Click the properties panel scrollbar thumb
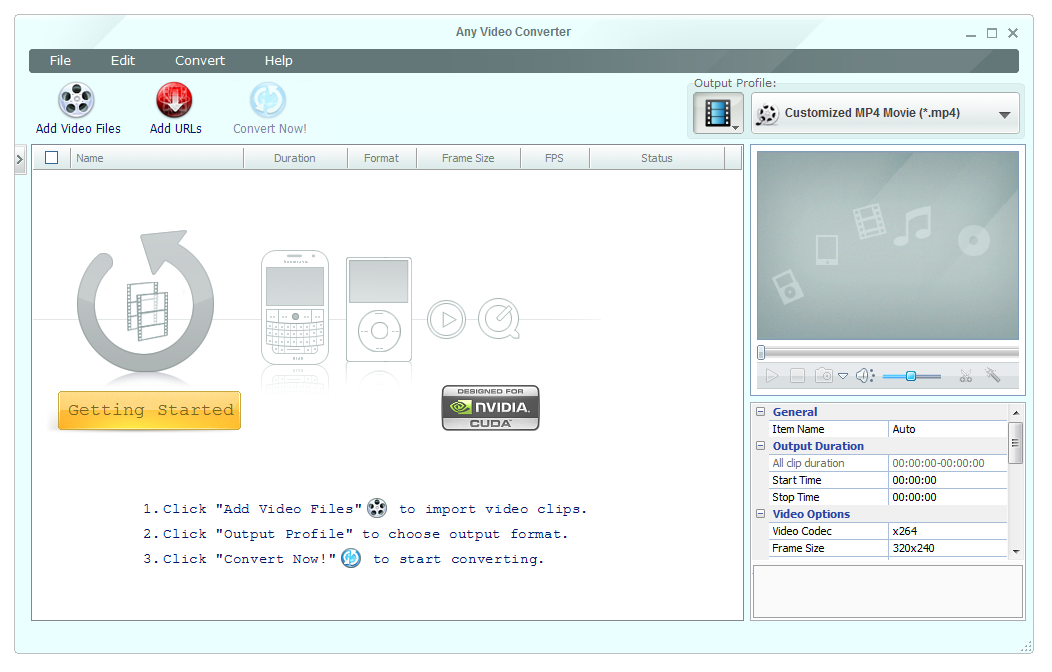The height and width of the screenshot is (672, 1052). pyautogui.click(x=1016, y=443)
